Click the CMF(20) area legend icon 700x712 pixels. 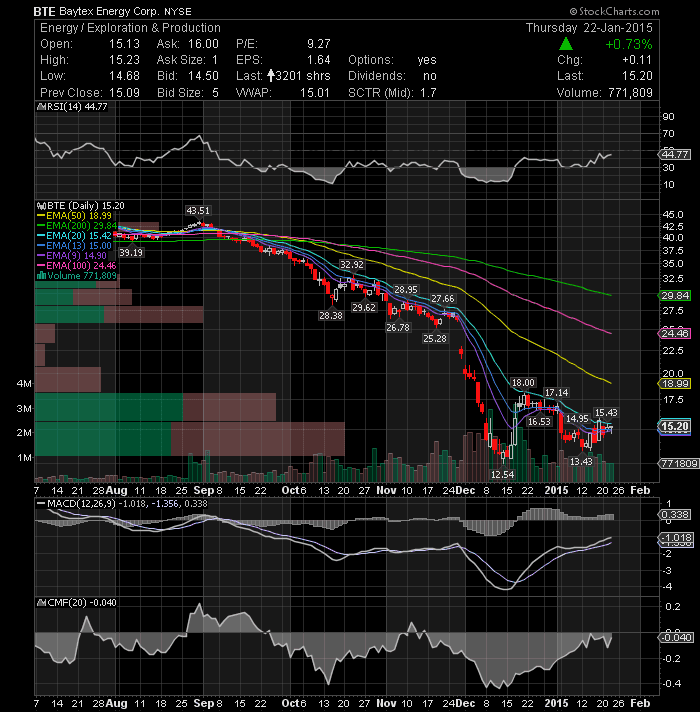(x=41, y=603)
